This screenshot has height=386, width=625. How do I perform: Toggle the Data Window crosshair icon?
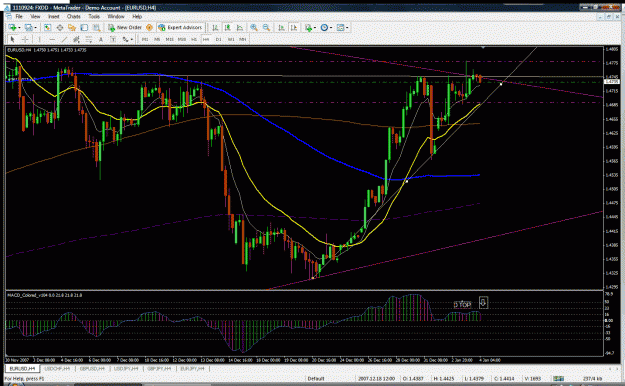coord(60,27)
